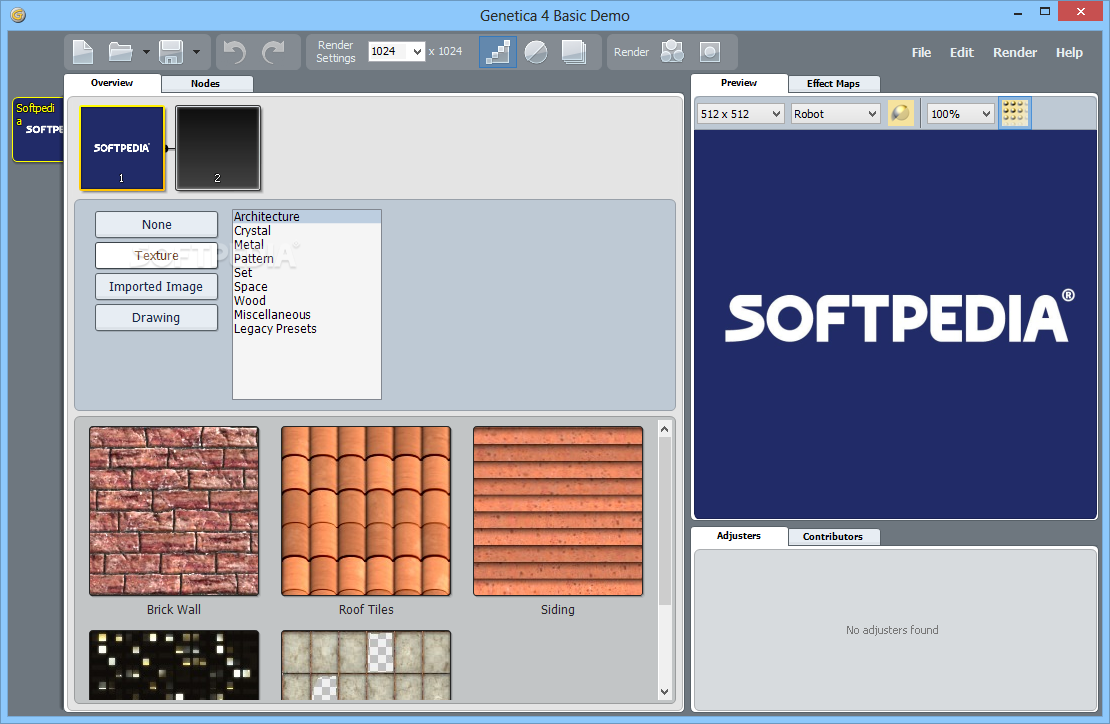Open the File menu
Viewport: 1110px width, 724px height.
click(x=921, y=52)
